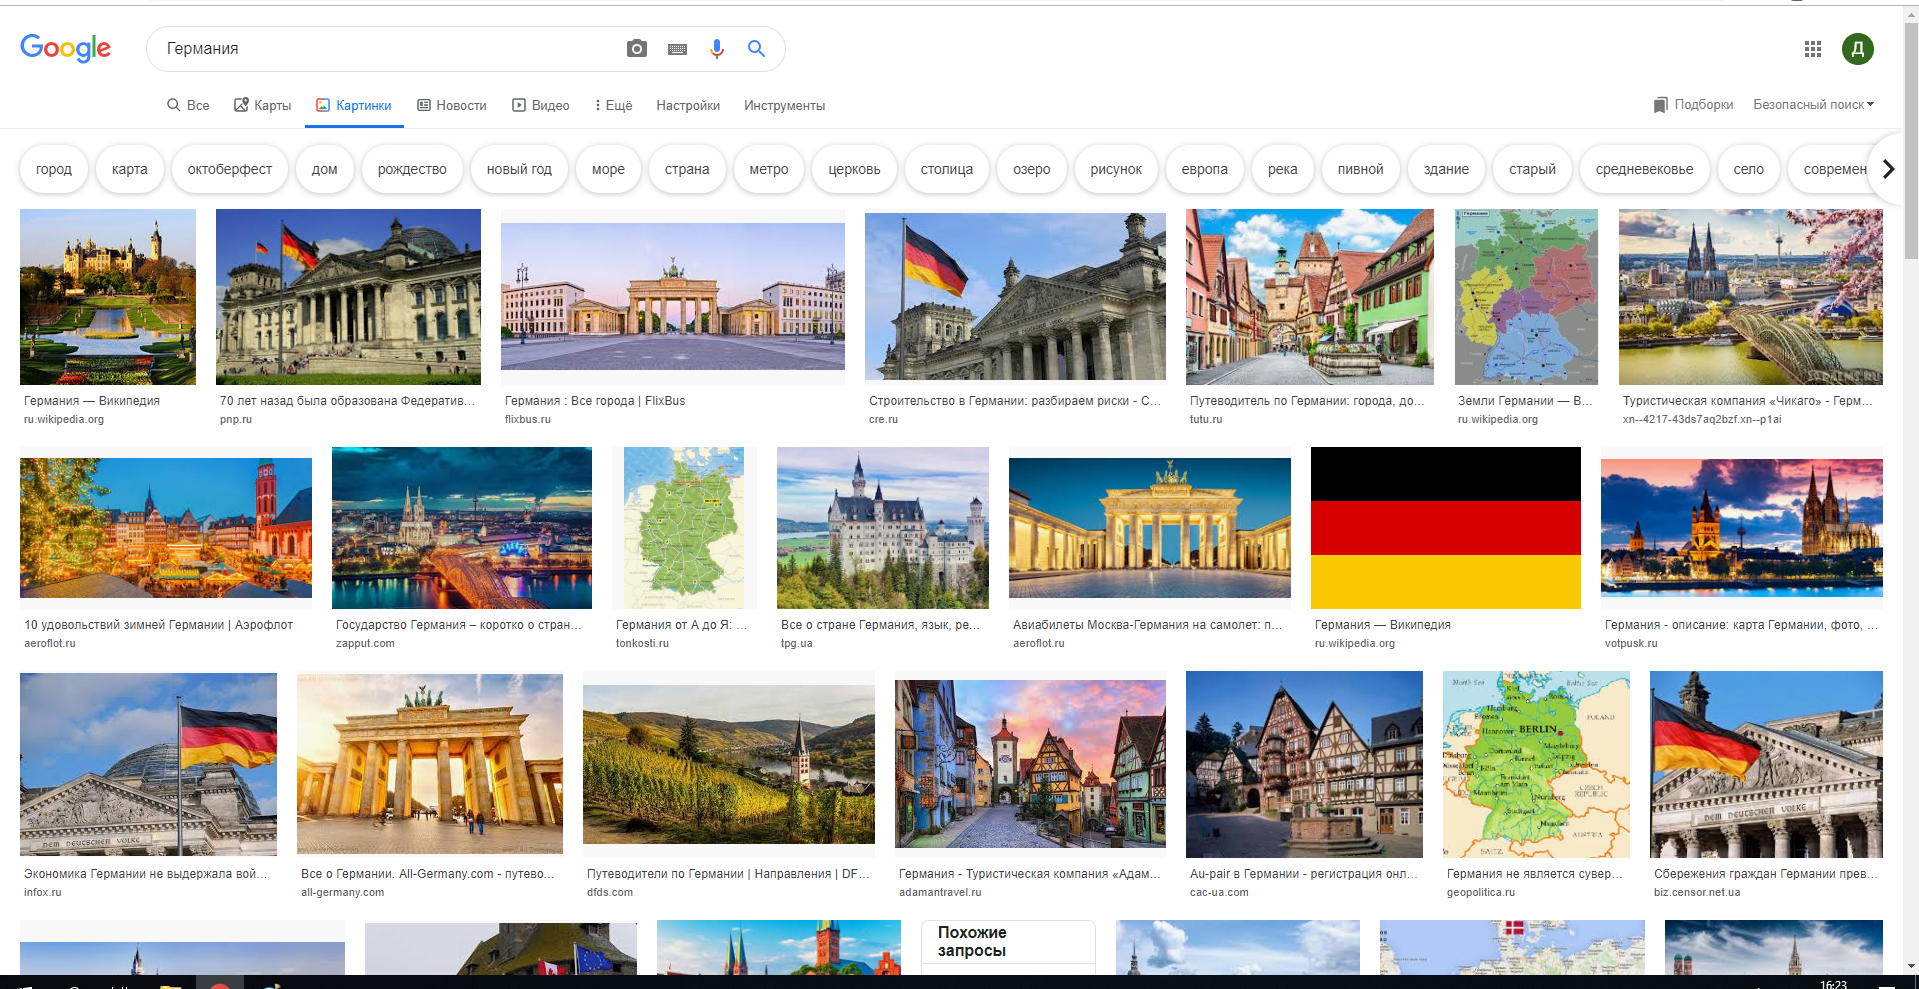Open Reichstag image from pnp.ru
1919x989 pixels.
pos(348,297)
